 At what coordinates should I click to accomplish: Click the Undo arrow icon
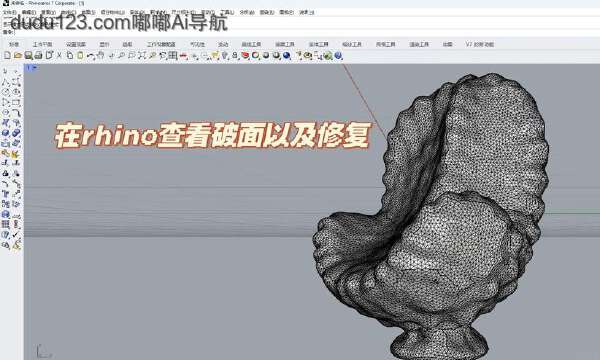(90, 56)
